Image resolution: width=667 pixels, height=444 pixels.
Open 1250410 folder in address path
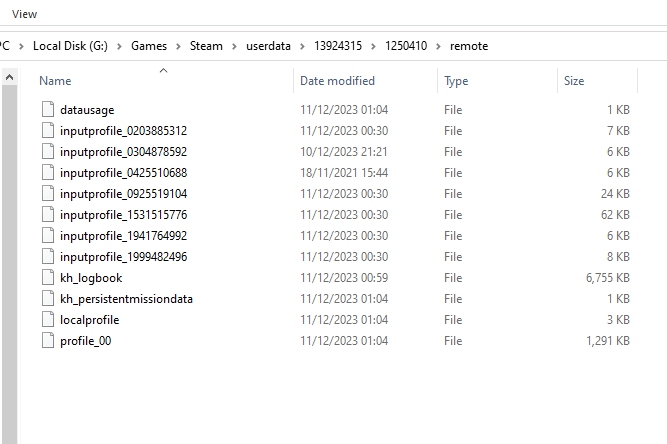[x=406, y=46]
